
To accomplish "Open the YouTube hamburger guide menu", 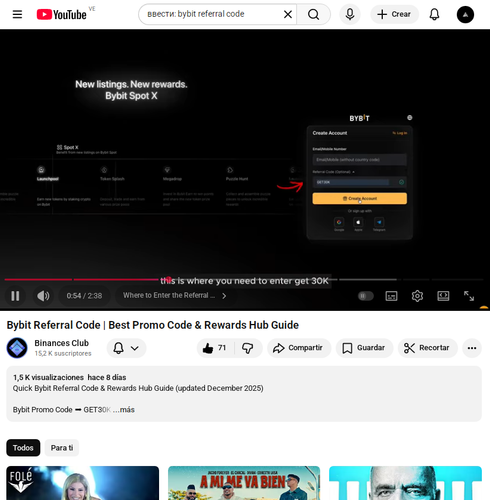I will pos(17,14).
